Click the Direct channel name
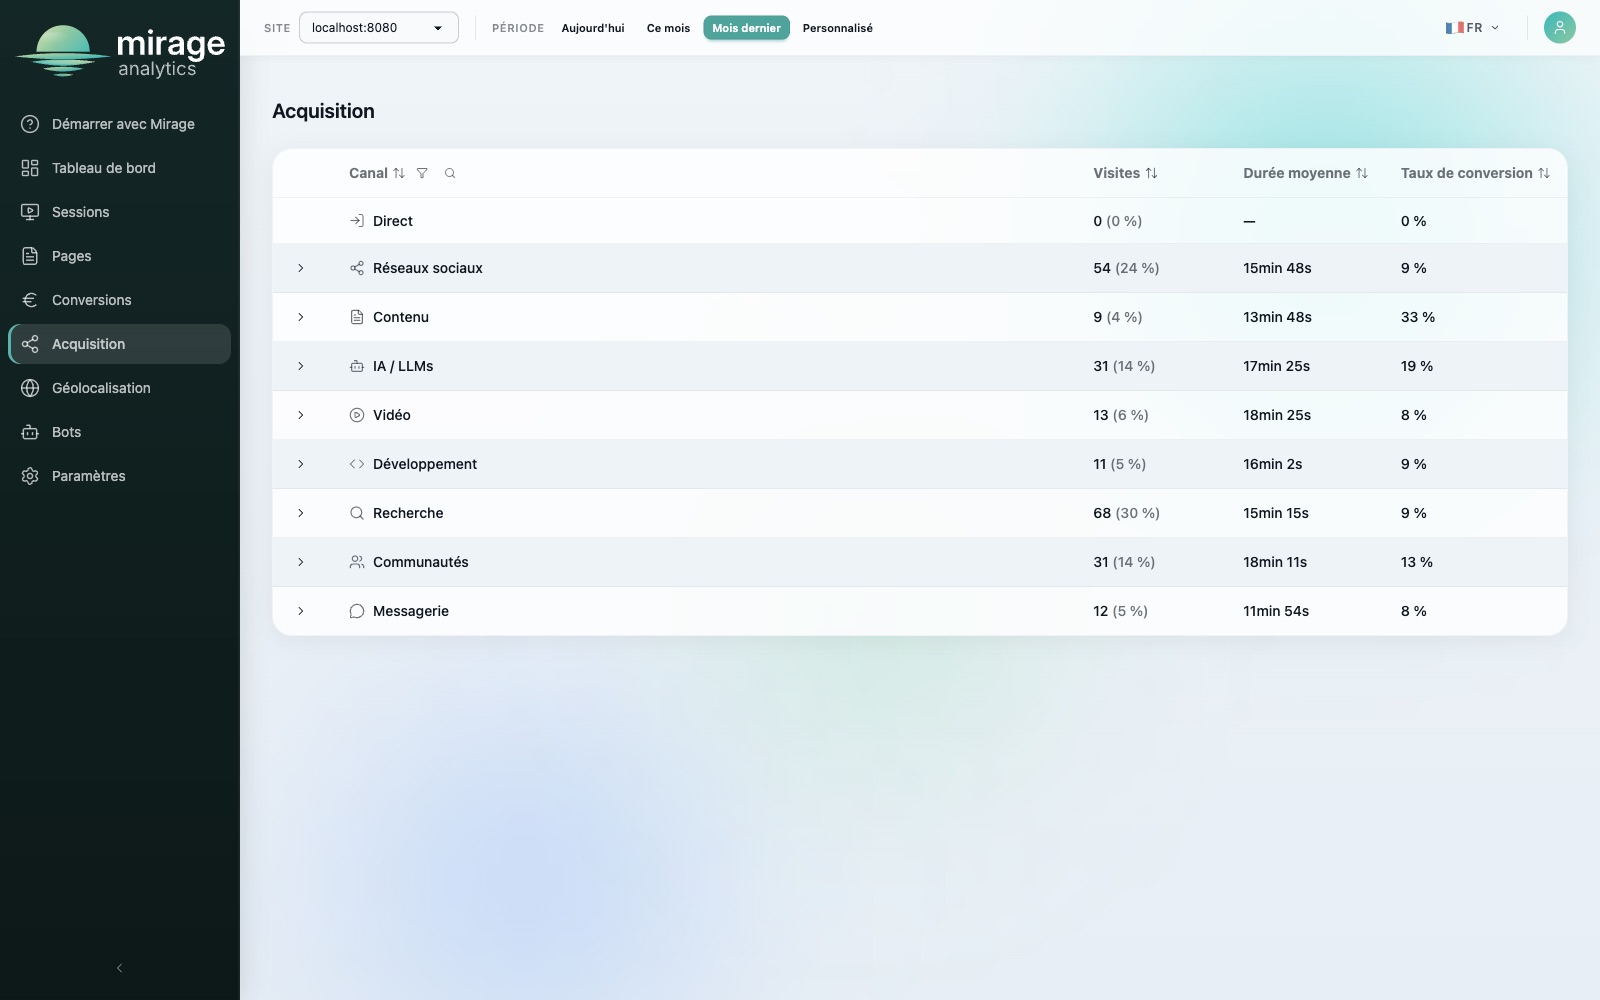Screen dimensions: 1600x1000 tap(393, 221)
